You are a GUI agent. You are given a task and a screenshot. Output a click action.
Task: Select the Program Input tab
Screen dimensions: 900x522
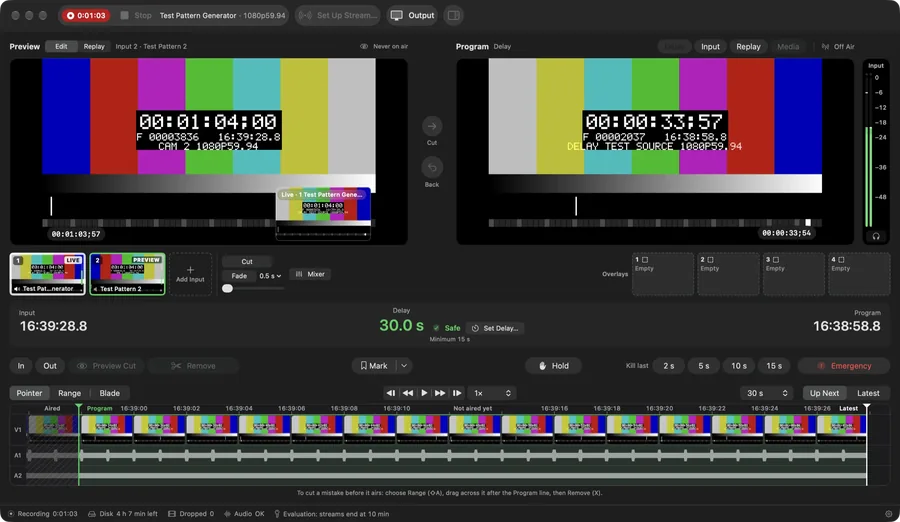(x=710, y=47)
